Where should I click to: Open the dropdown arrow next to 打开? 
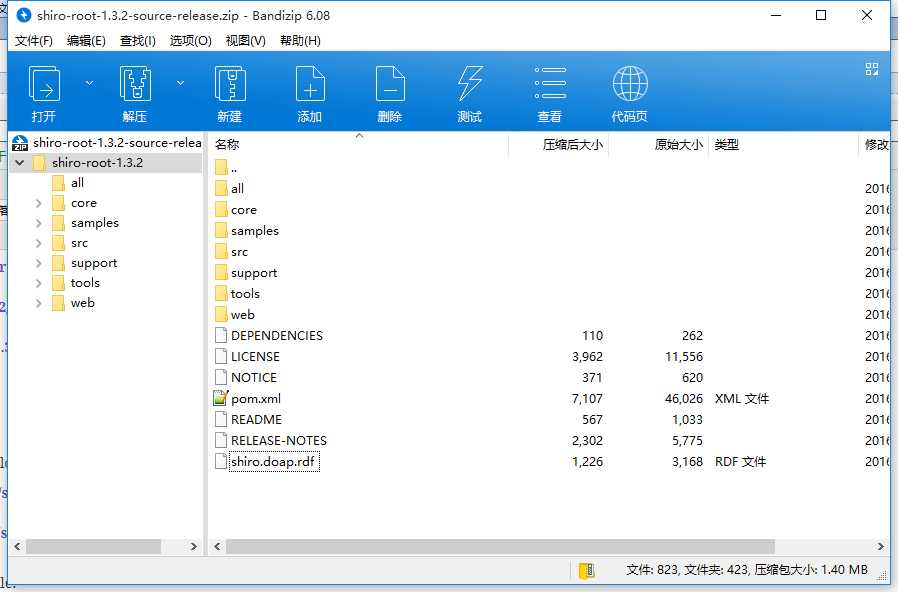point(89,84)
